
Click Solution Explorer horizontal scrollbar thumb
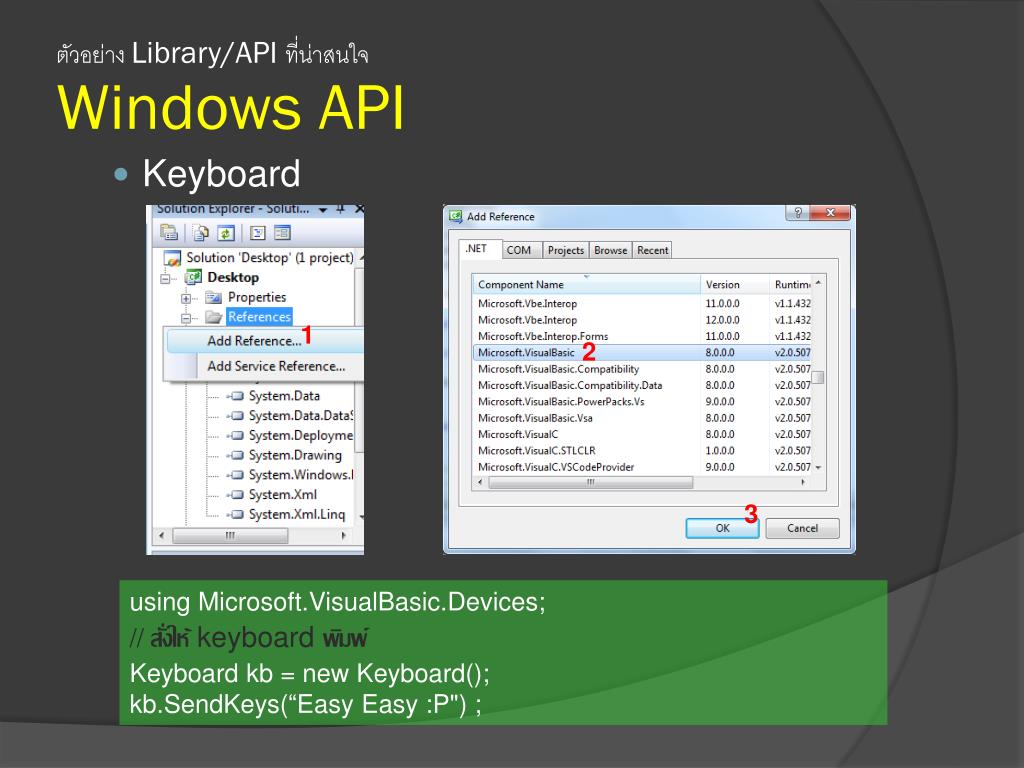point(230,536)
